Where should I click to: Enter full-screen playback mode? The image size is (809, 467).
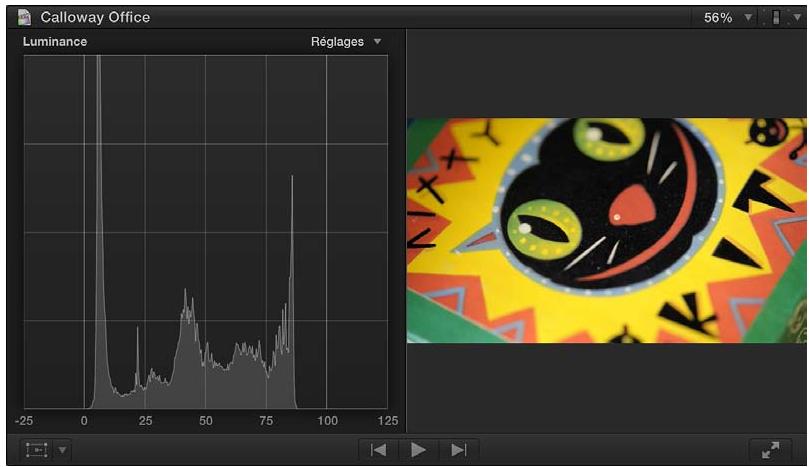click(x=770, y=450)
